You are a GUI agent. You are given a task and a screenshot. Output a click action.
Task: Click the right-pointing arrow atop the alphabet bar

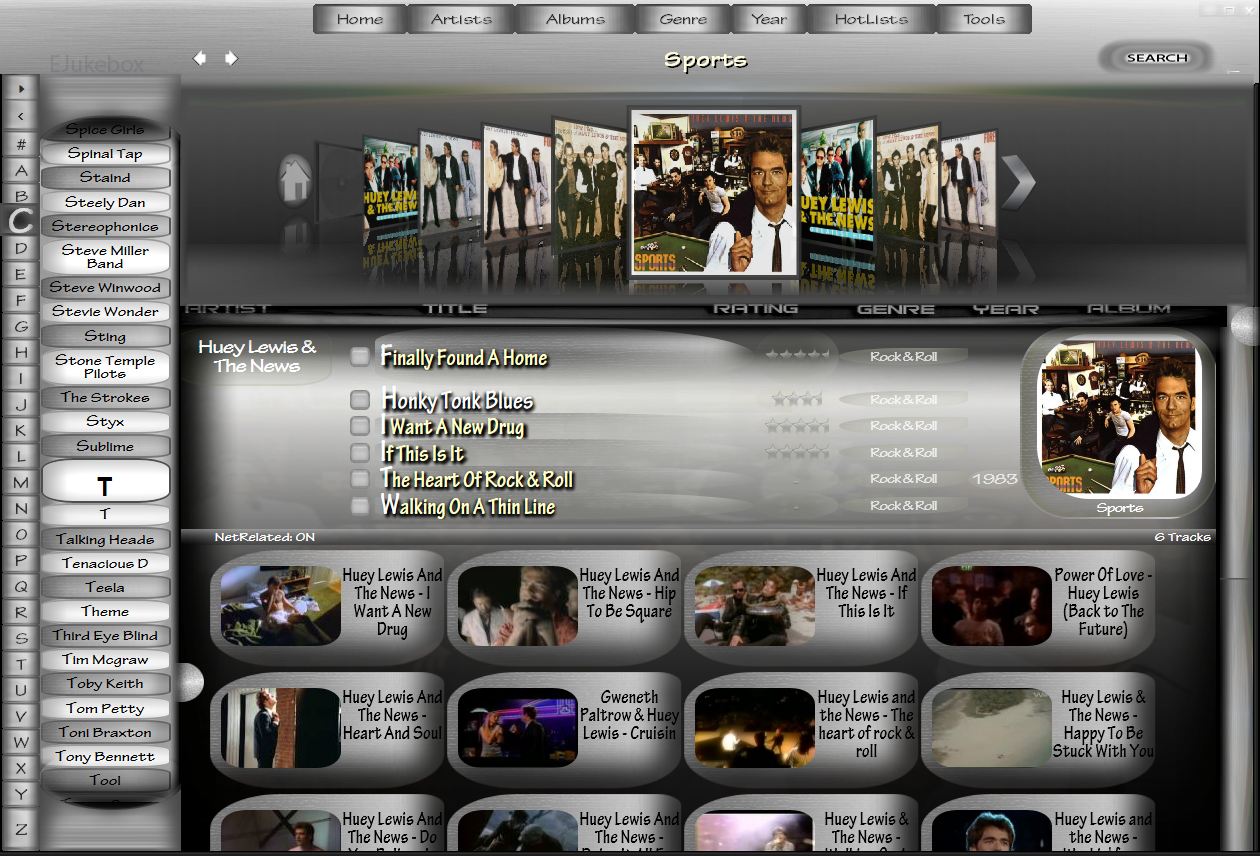[x=21, y=89]
